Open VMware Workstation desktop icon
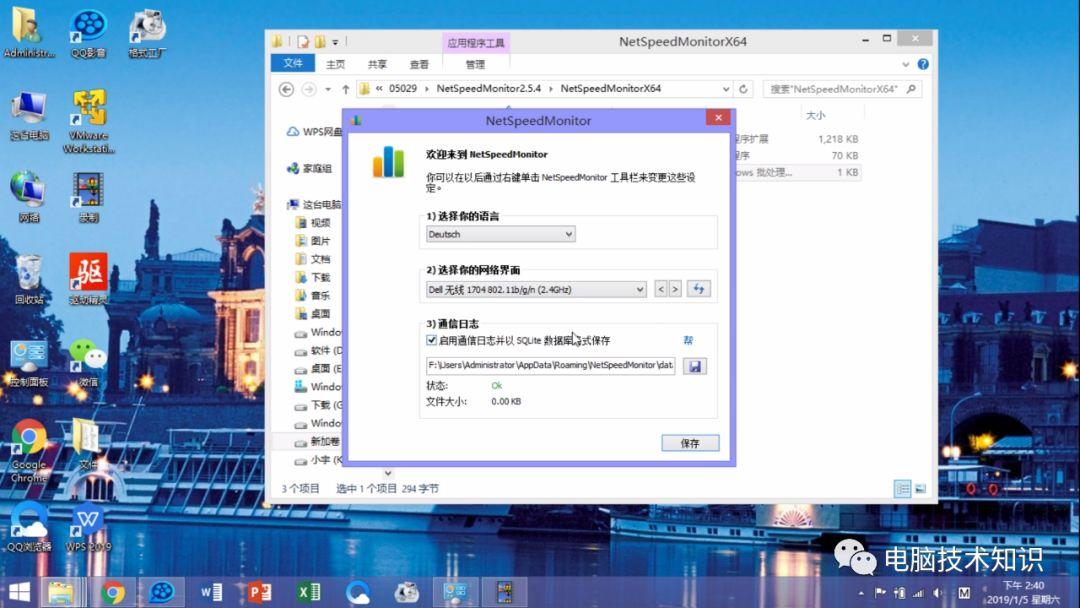This screenshot has height=608, width=1080. pos(88,122)
